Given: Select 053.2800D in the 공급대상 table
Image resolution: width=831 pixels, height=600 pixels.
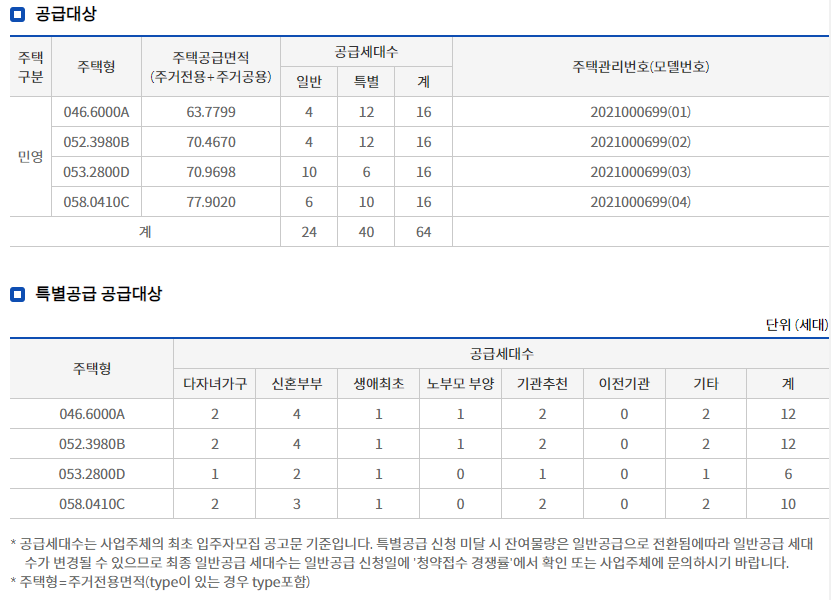Looking at the screenshot, I should tap(96, 172).
